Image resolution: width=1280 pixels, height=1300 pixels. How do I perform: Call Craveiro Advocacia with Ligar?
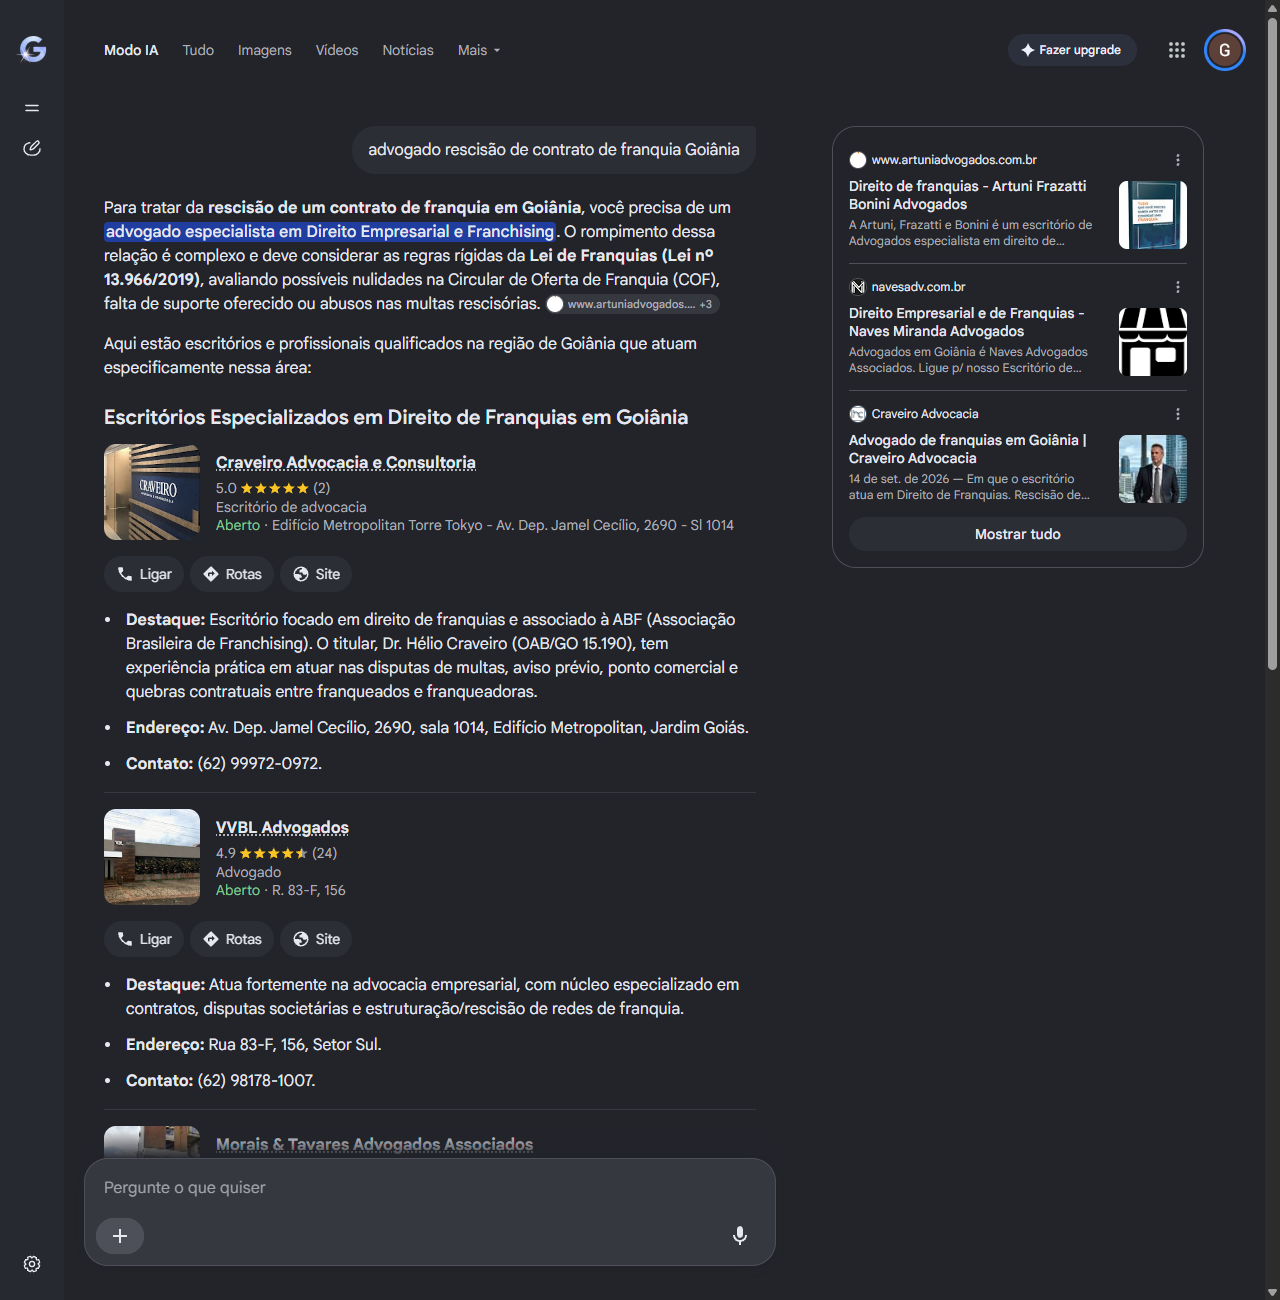144,574
